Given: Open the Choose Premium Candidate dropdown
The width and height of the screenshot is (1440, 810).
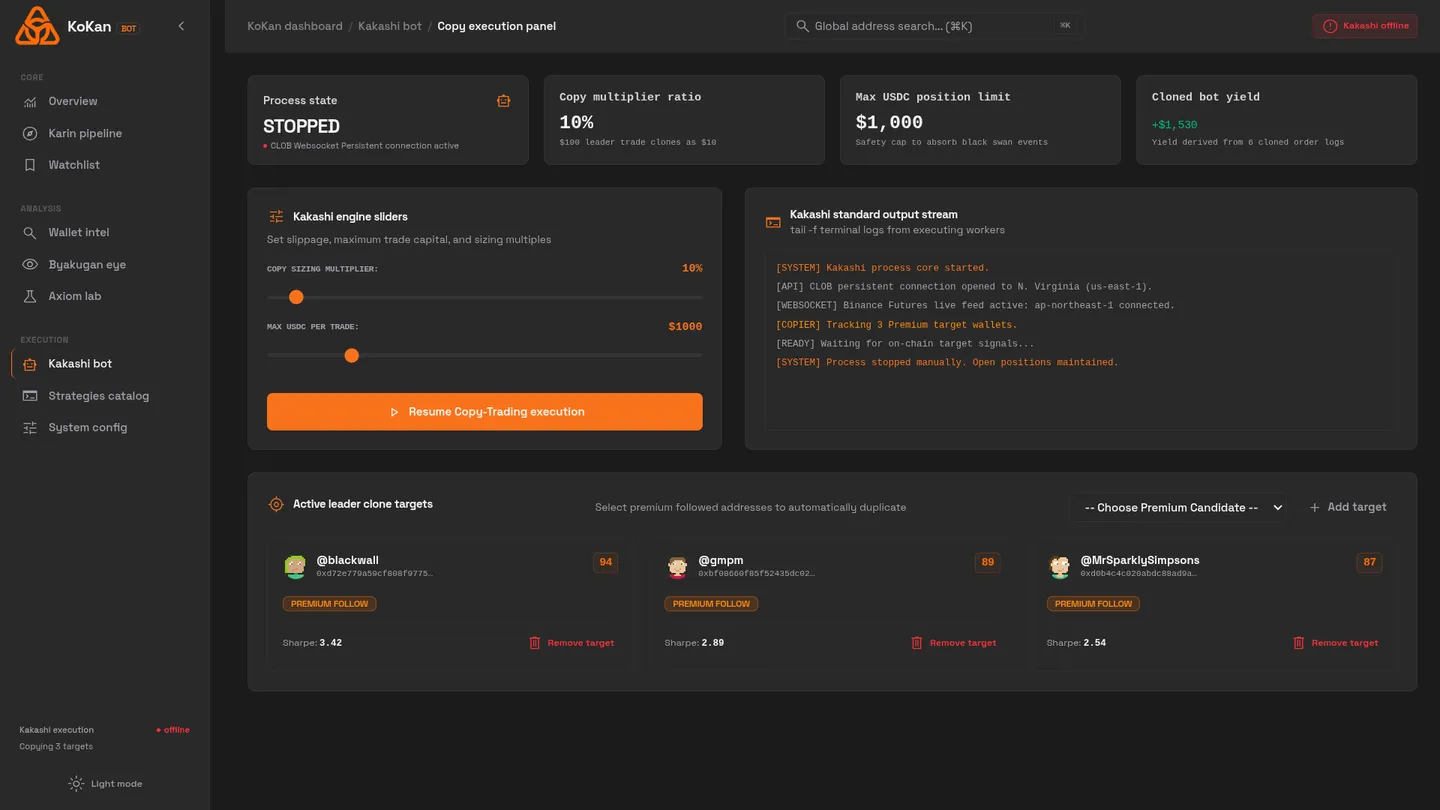Looking at the screenshot, I should (x=1177, y=507).
